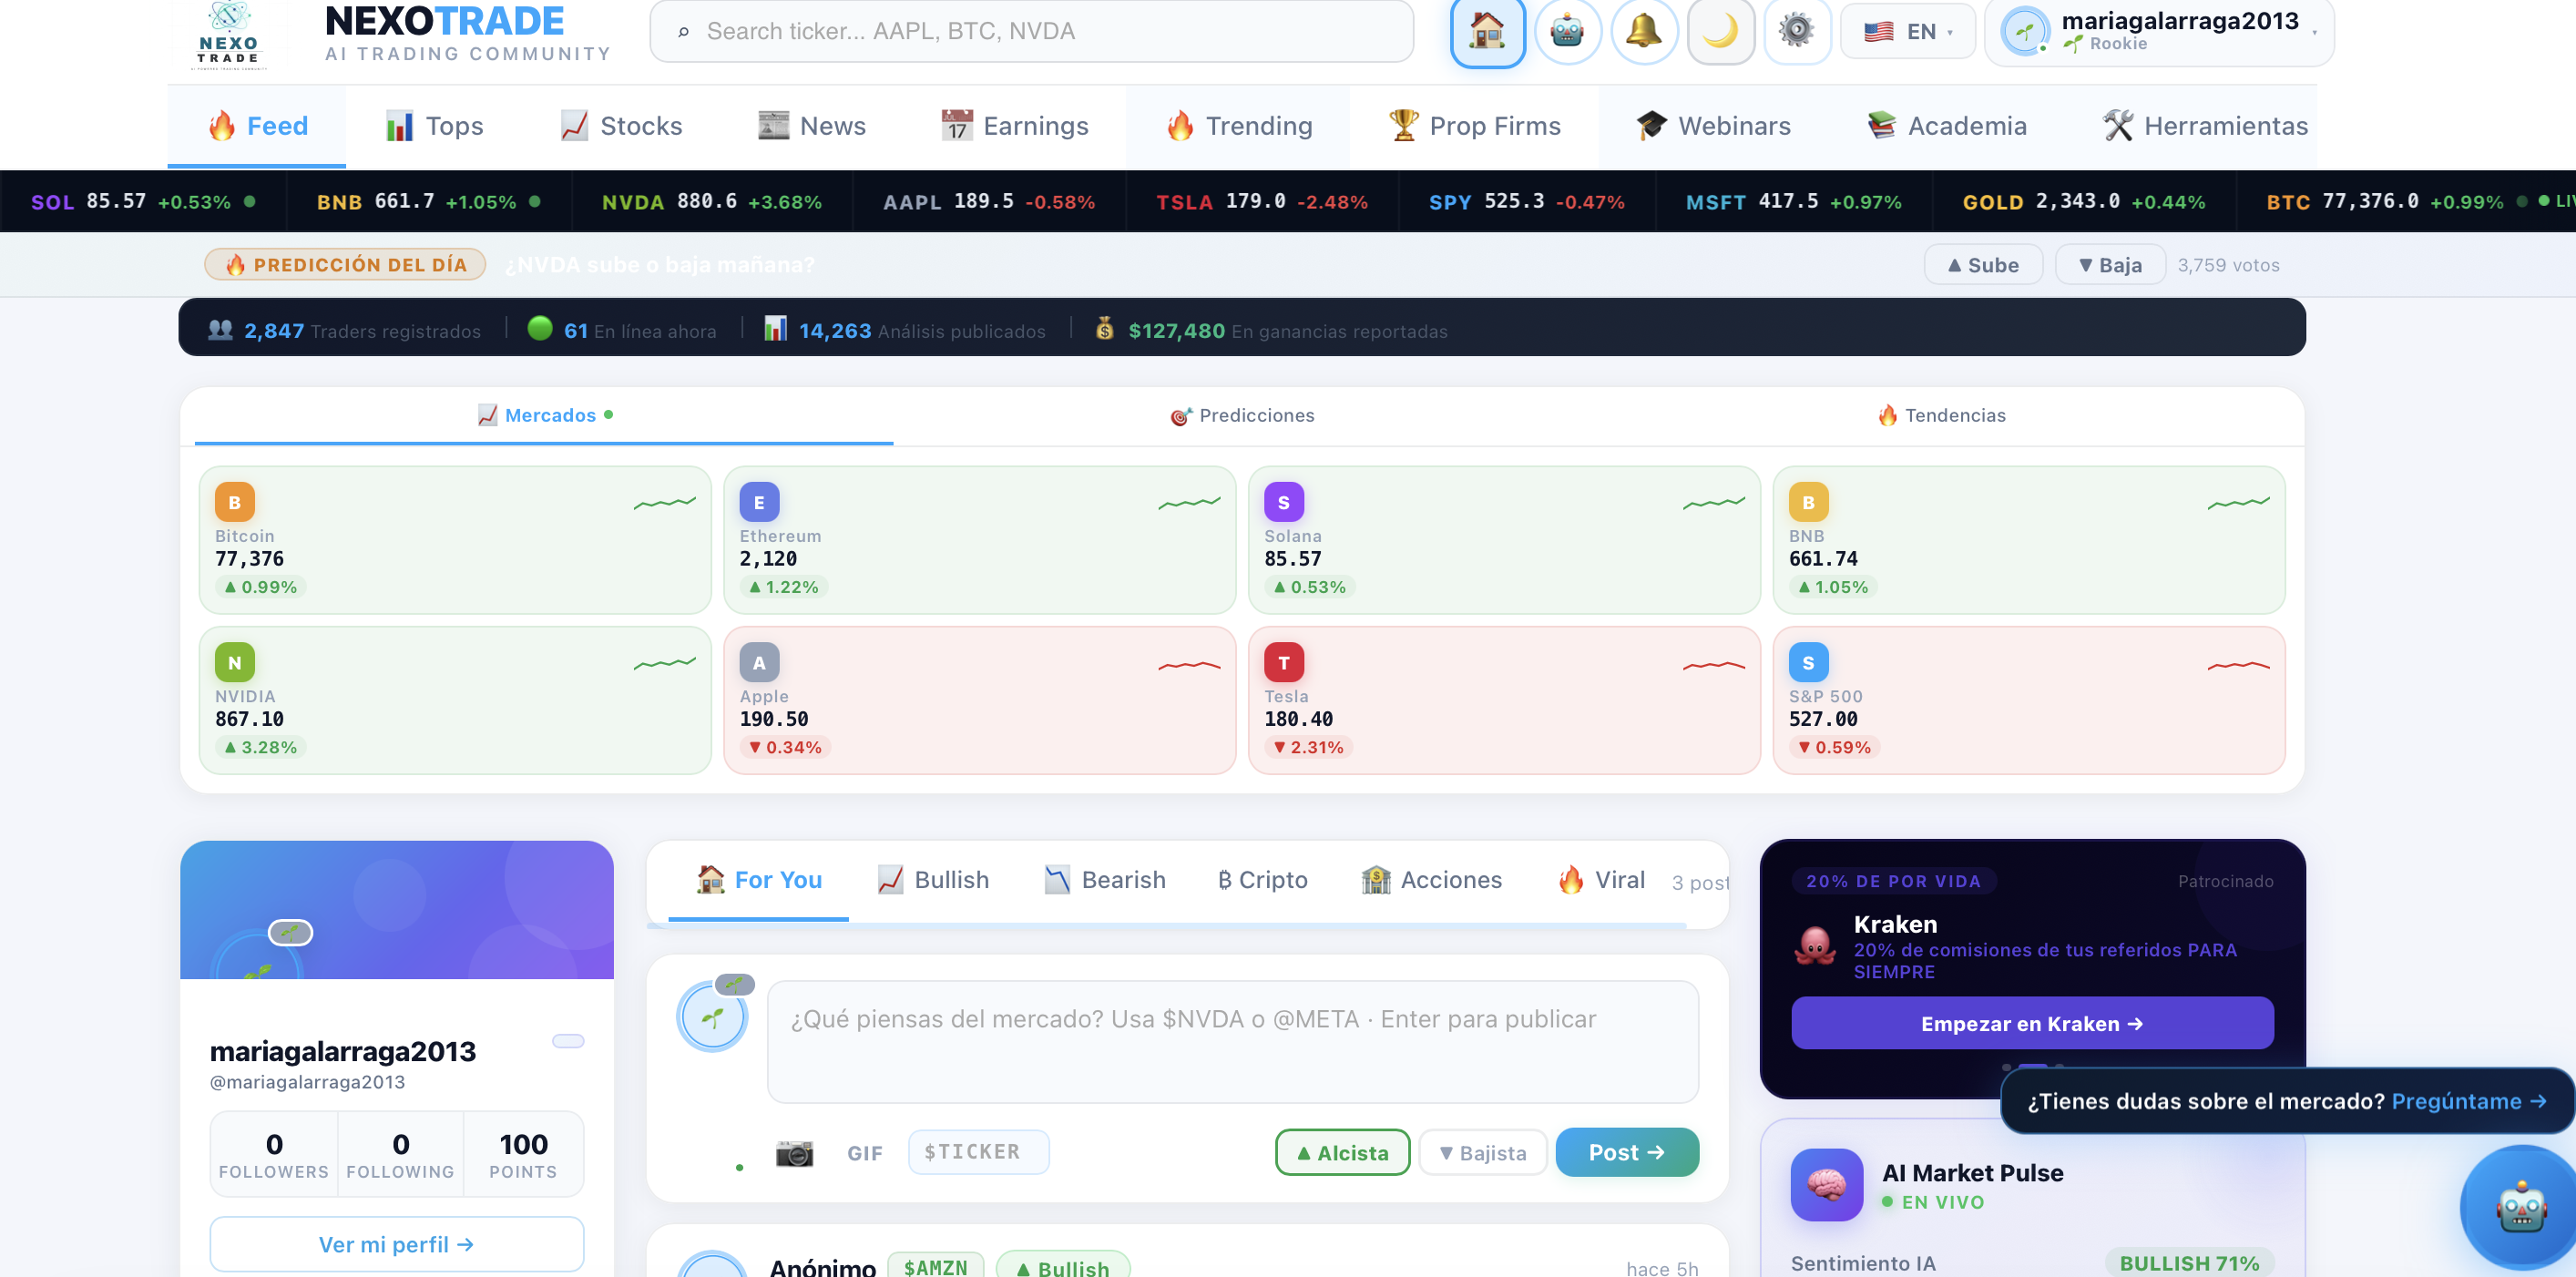Click TSLA ticker in scrolling tape
2576x1277 pixels.
1261,201
